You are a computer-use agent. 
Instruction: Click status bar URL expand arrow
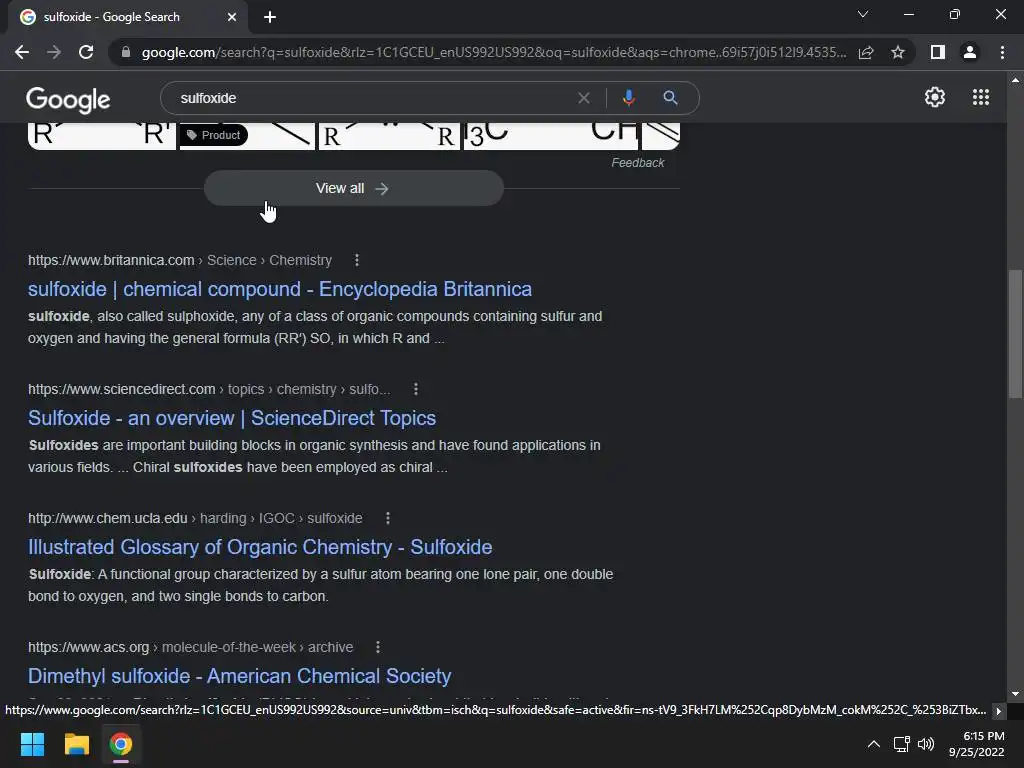point(999,711)
